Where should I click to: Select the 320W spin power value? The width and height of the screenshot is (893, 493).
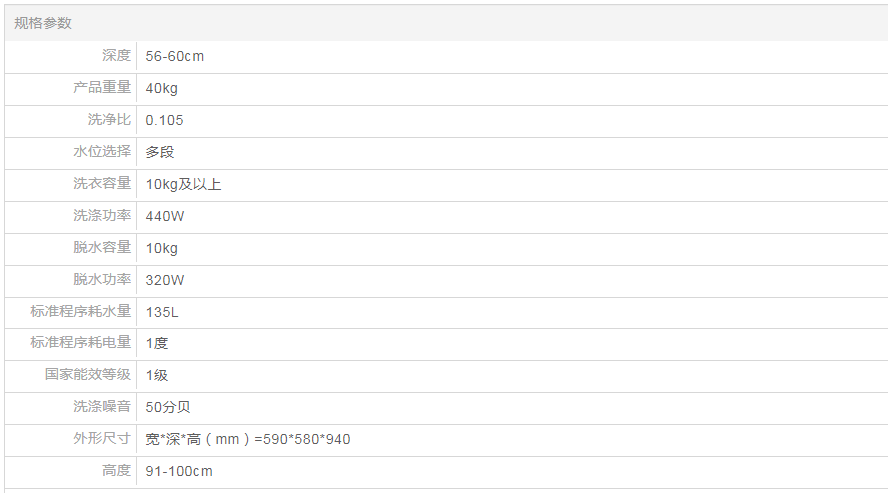165,280
